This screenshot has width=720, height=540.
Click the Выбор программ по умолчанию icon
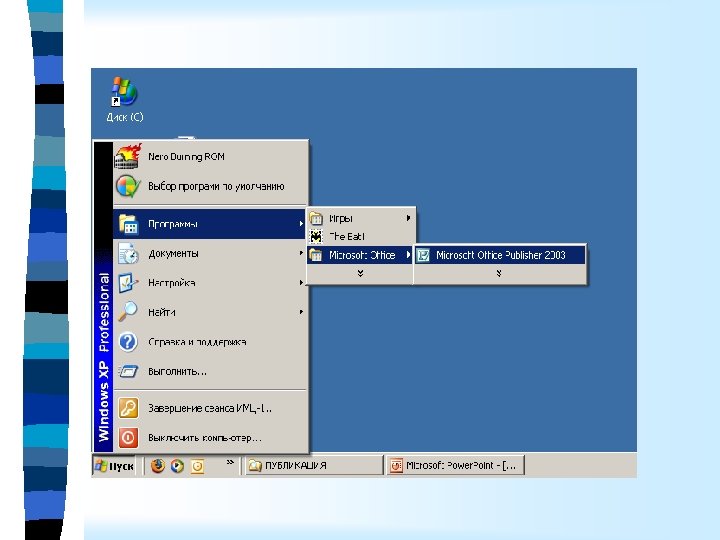pyautogui.click(x=128, y=186)
